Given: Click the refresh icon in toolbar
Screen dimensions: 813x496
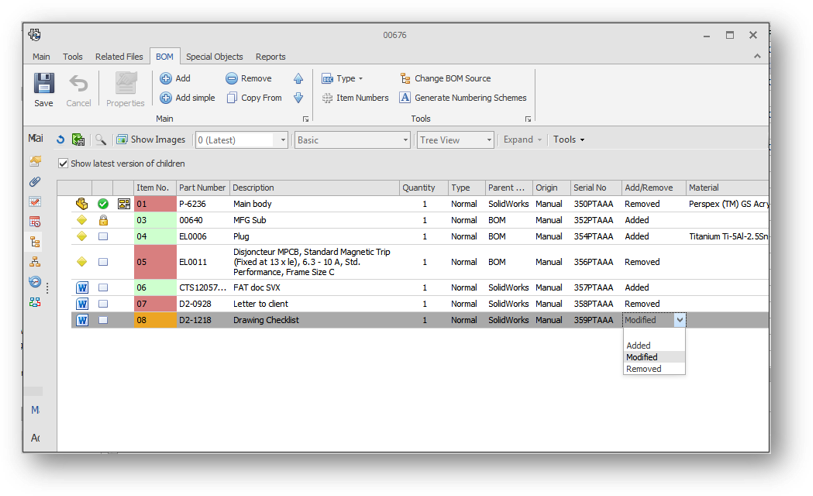Looking at the screenshot, I should (61, 139).
